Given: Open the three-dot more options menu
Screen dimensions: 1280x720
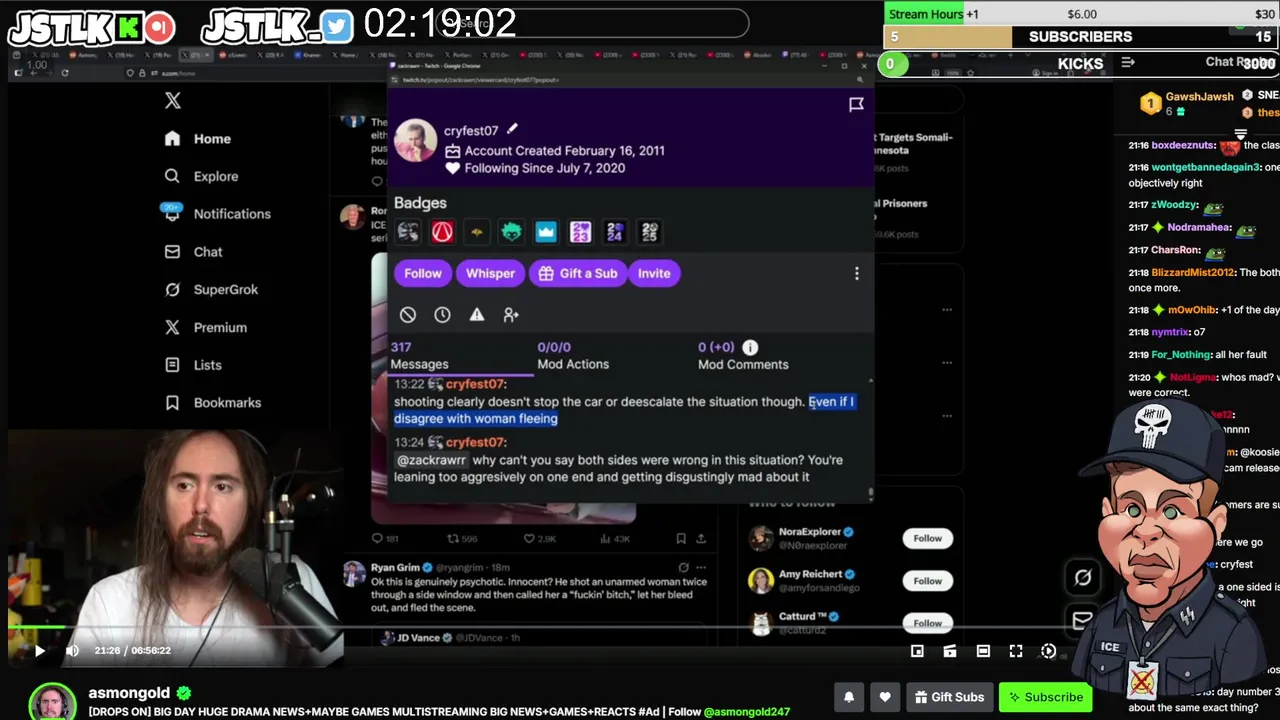Looking at the screenshot, I should [x=856, y=273].
